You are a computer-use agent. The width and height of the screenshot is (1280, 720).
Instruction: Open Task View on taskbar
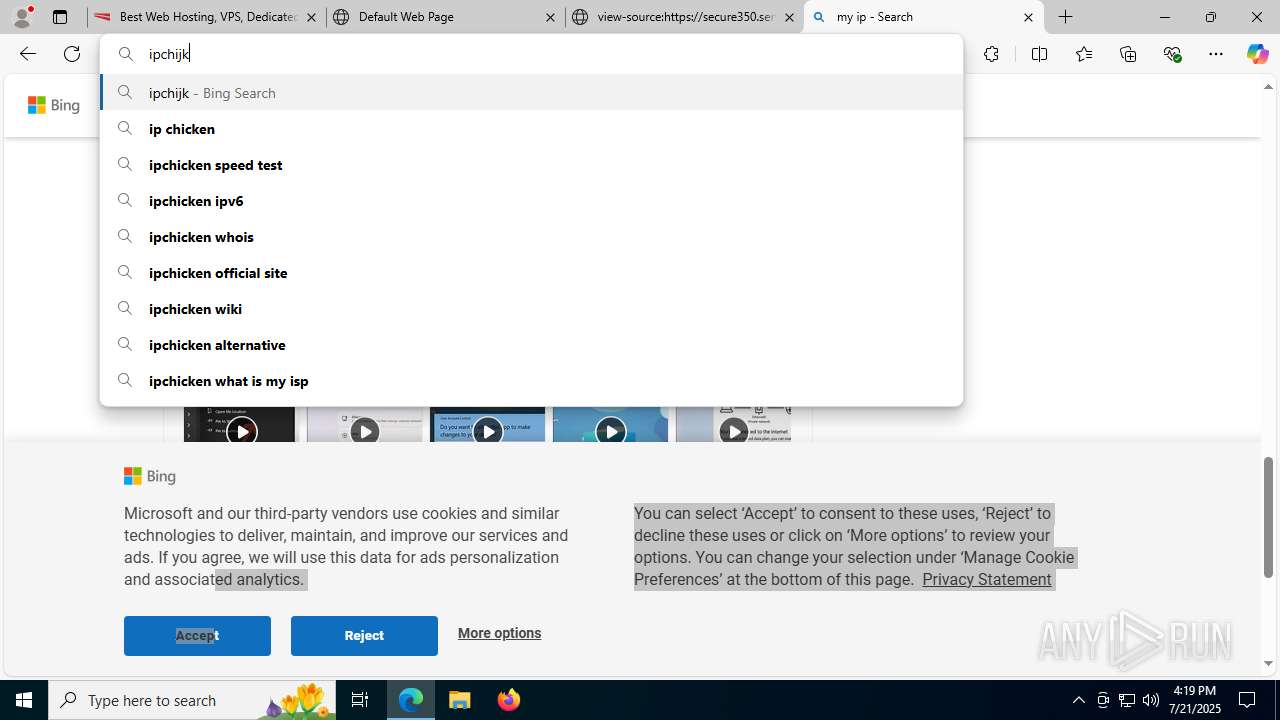360,700
